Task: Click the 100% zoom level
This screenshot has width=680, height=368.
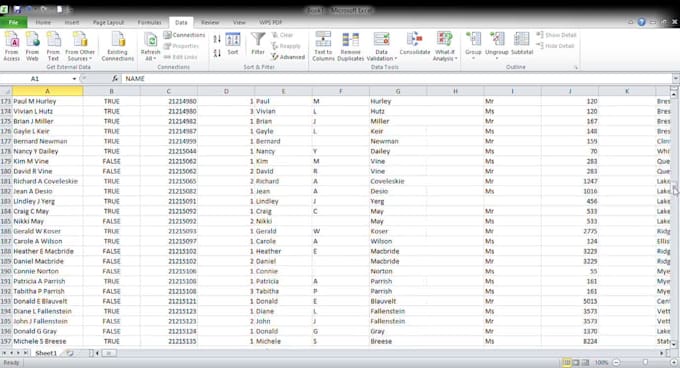Action: [602, 362]
